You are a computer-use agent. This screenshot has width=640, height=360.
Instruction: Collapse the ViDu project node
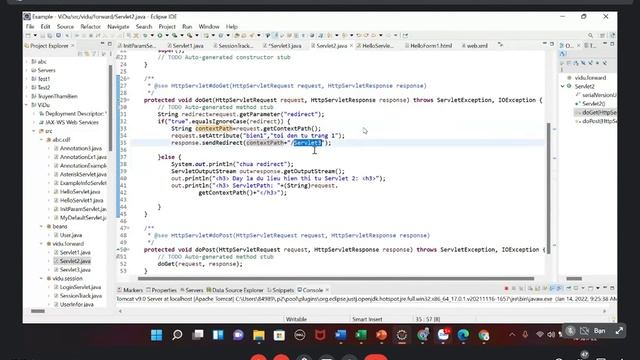point(27,105)
